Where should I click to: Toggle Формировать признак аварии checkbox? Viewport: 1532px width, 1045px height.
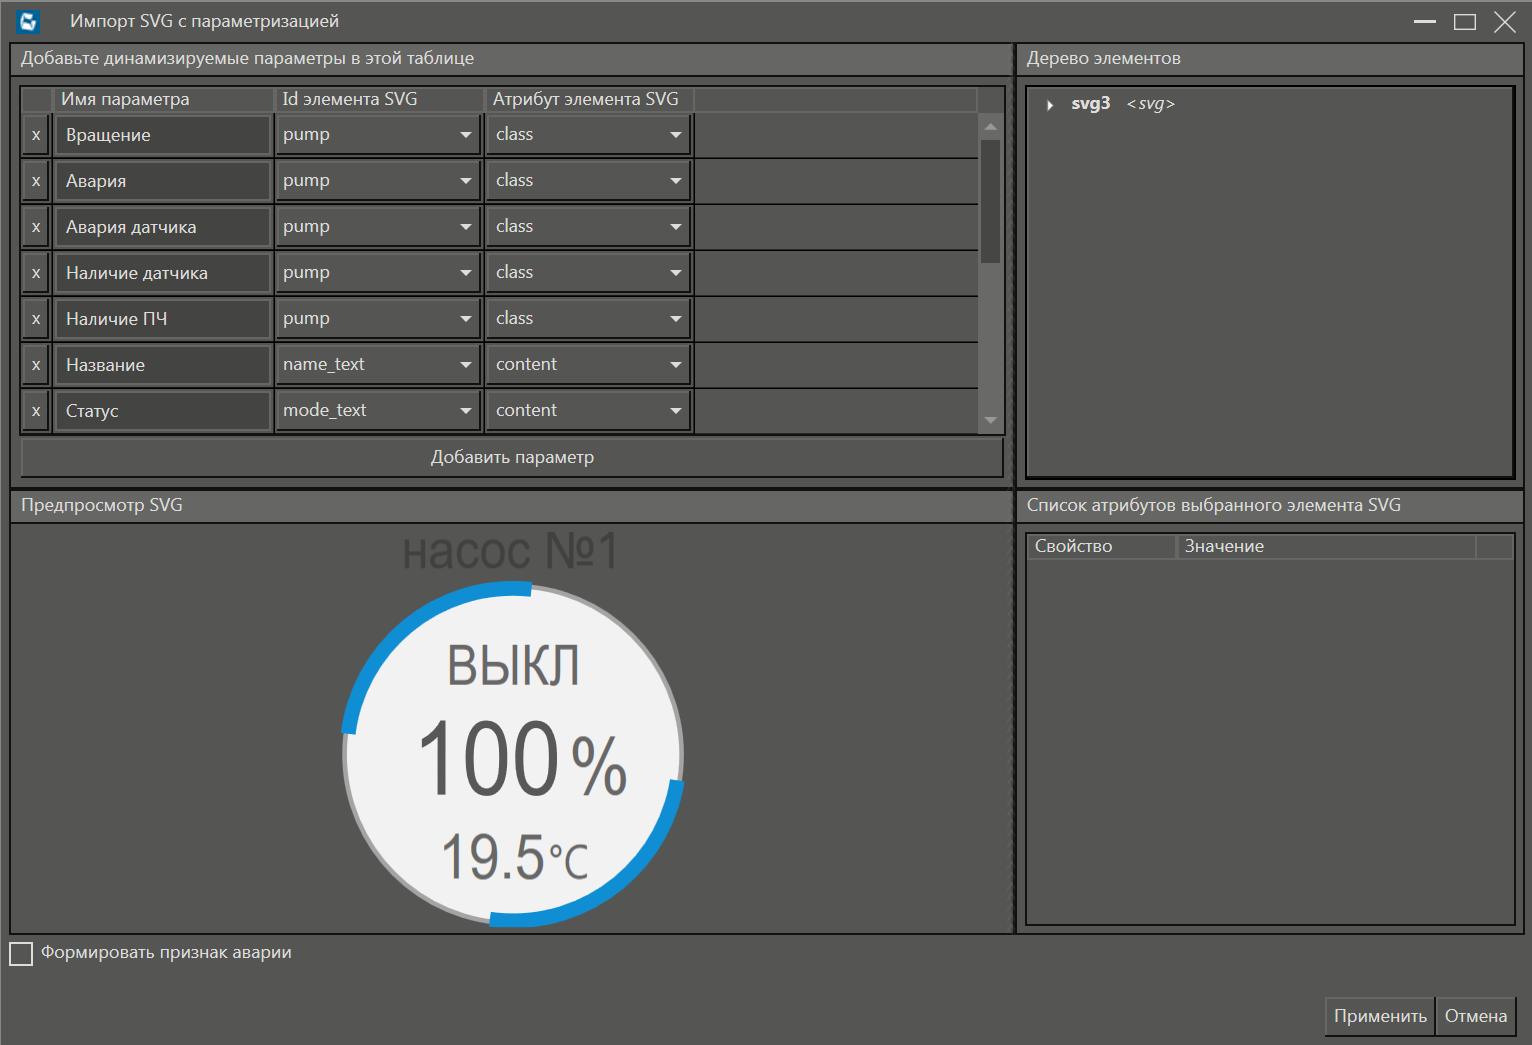[x=21, y=953]
